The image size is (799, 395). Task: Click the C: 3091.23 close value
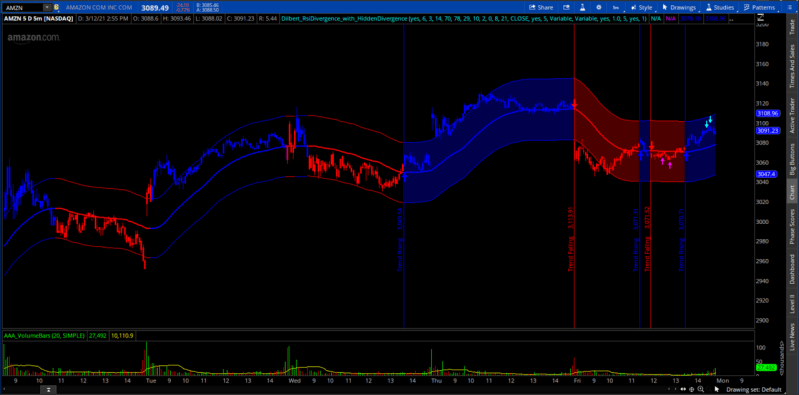tap(242, 18)
